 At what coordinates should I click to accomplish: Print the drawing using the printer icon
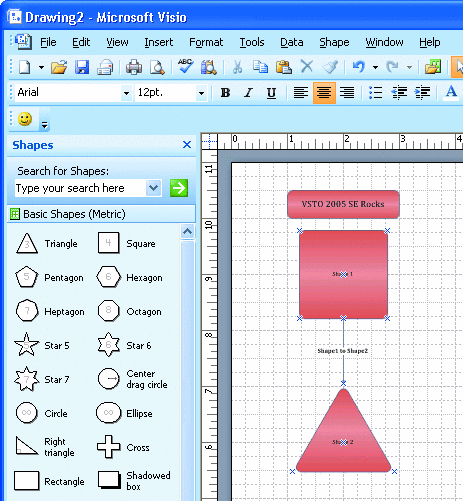pyautogui.click(x=134, y=67)
